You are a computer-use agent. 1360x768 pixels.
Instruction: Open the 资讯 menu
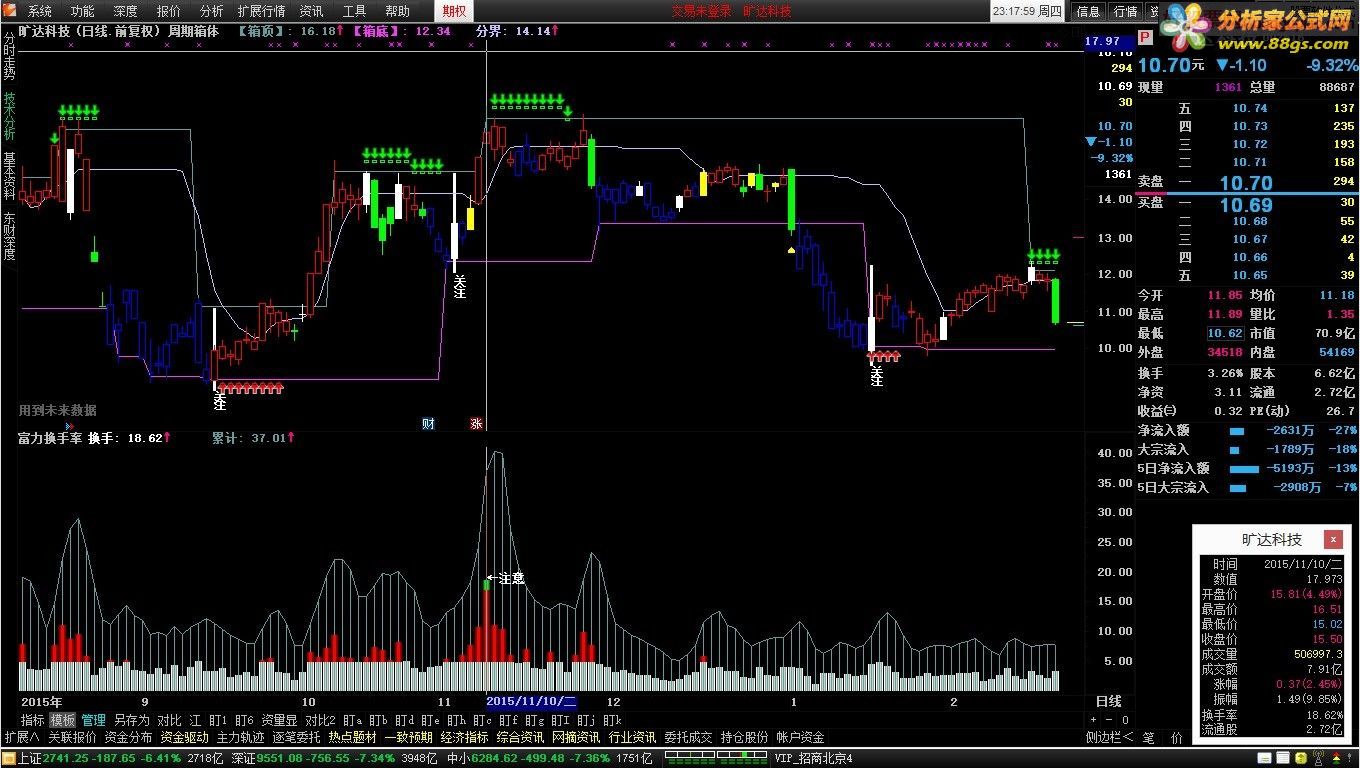click(311, 11)
